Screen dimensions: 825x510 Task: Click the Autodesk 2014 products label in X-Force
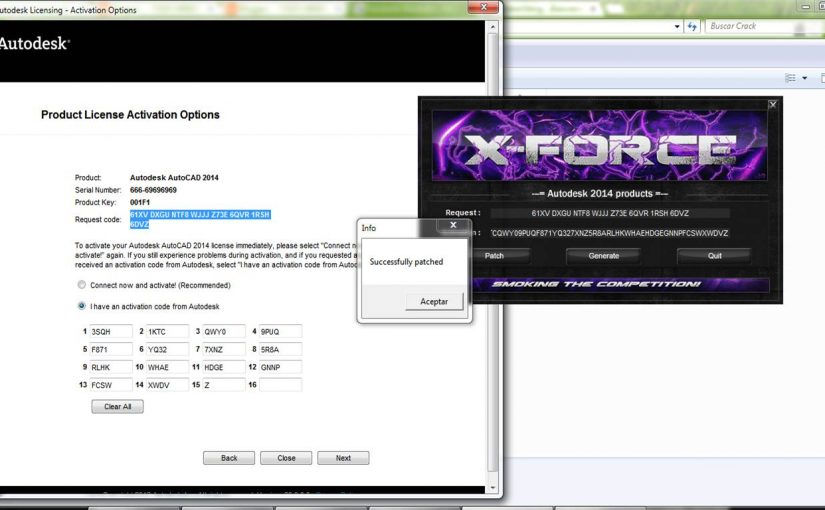600,194
